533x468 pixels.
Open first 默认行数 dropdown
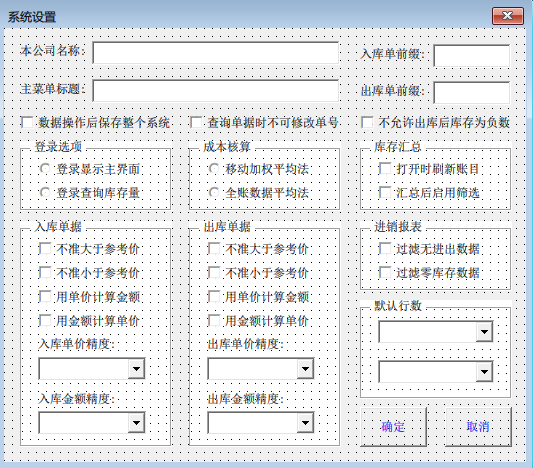pos(484,332)
